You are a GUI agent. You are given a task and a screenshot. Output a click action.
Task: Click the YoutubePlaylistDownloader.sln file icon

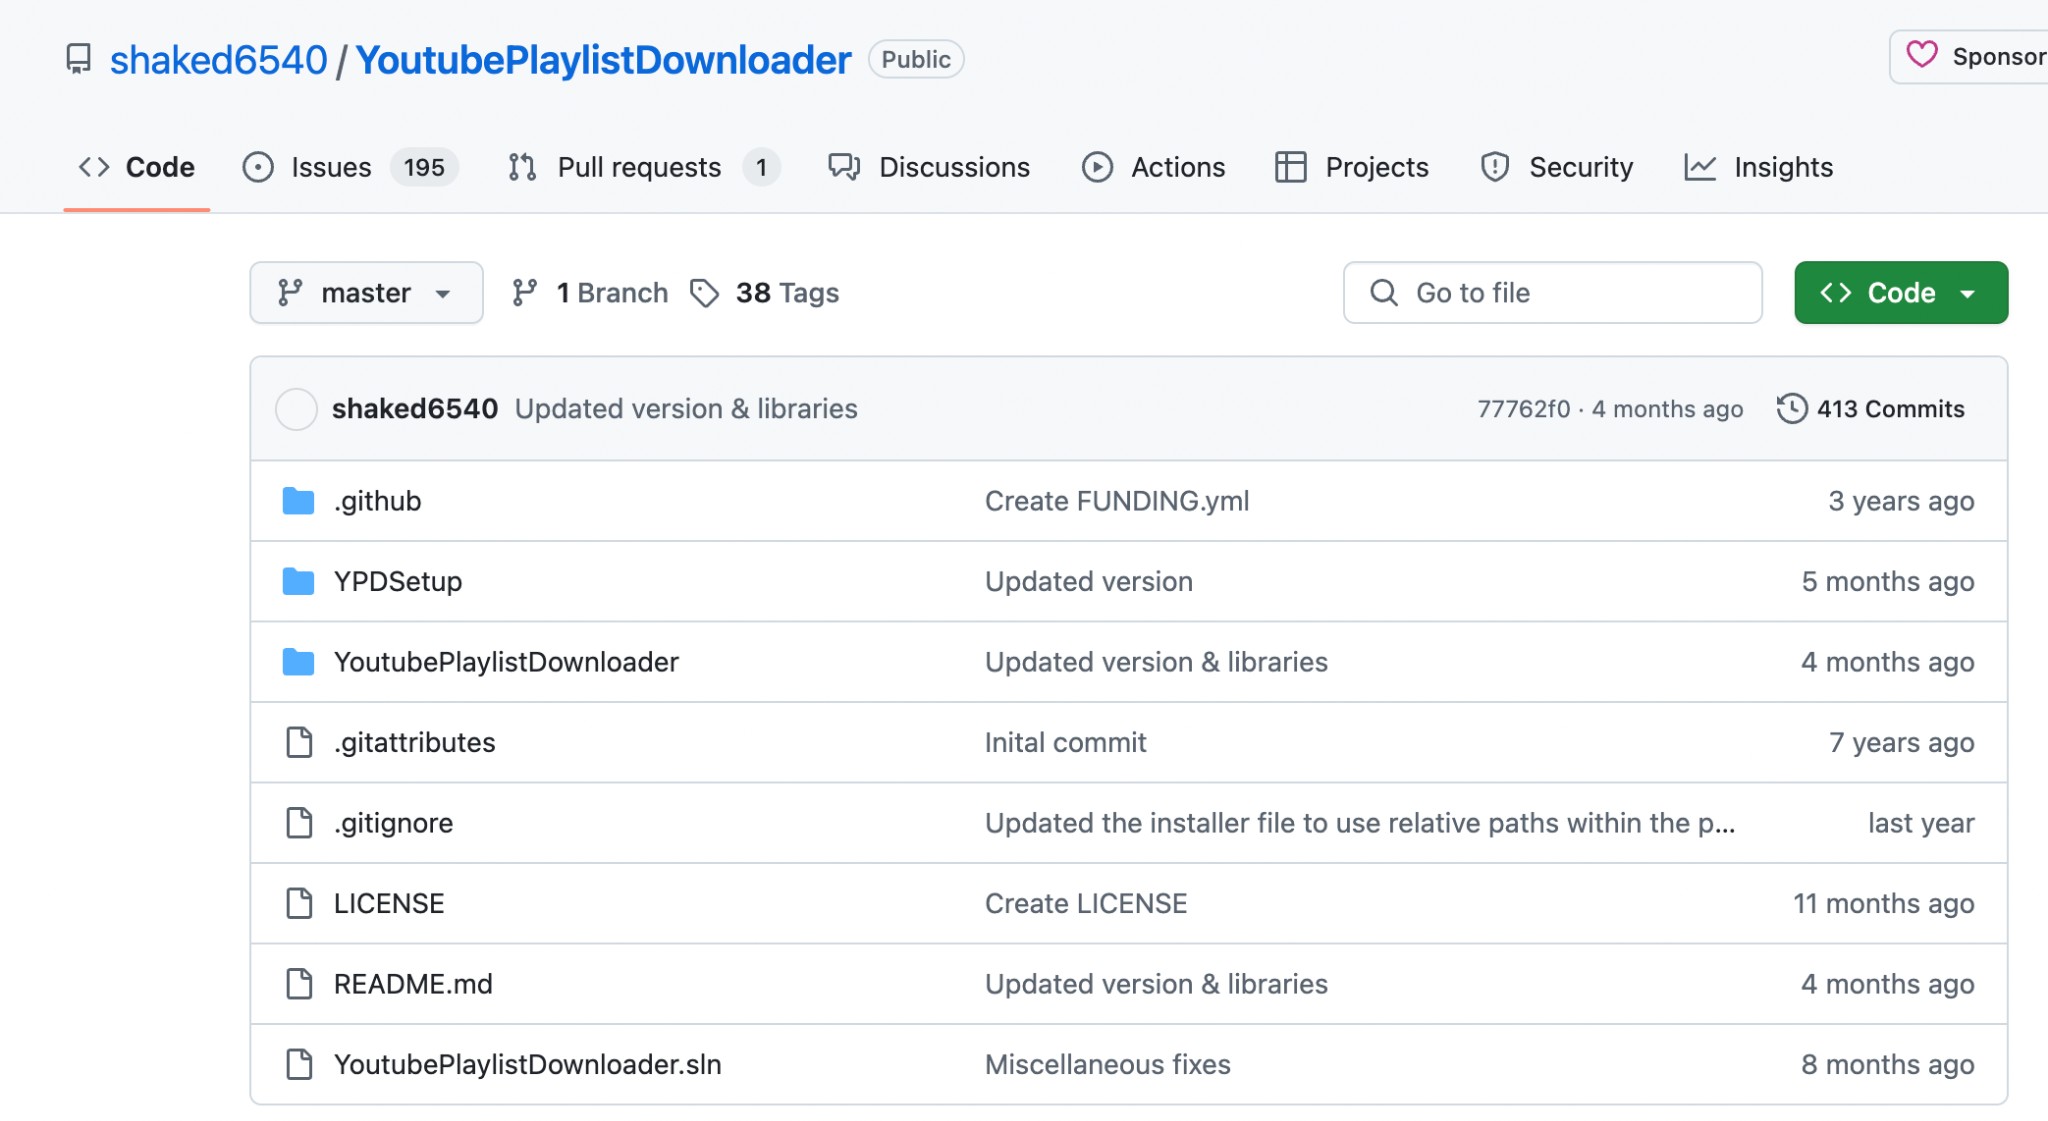coord(299,1064)
